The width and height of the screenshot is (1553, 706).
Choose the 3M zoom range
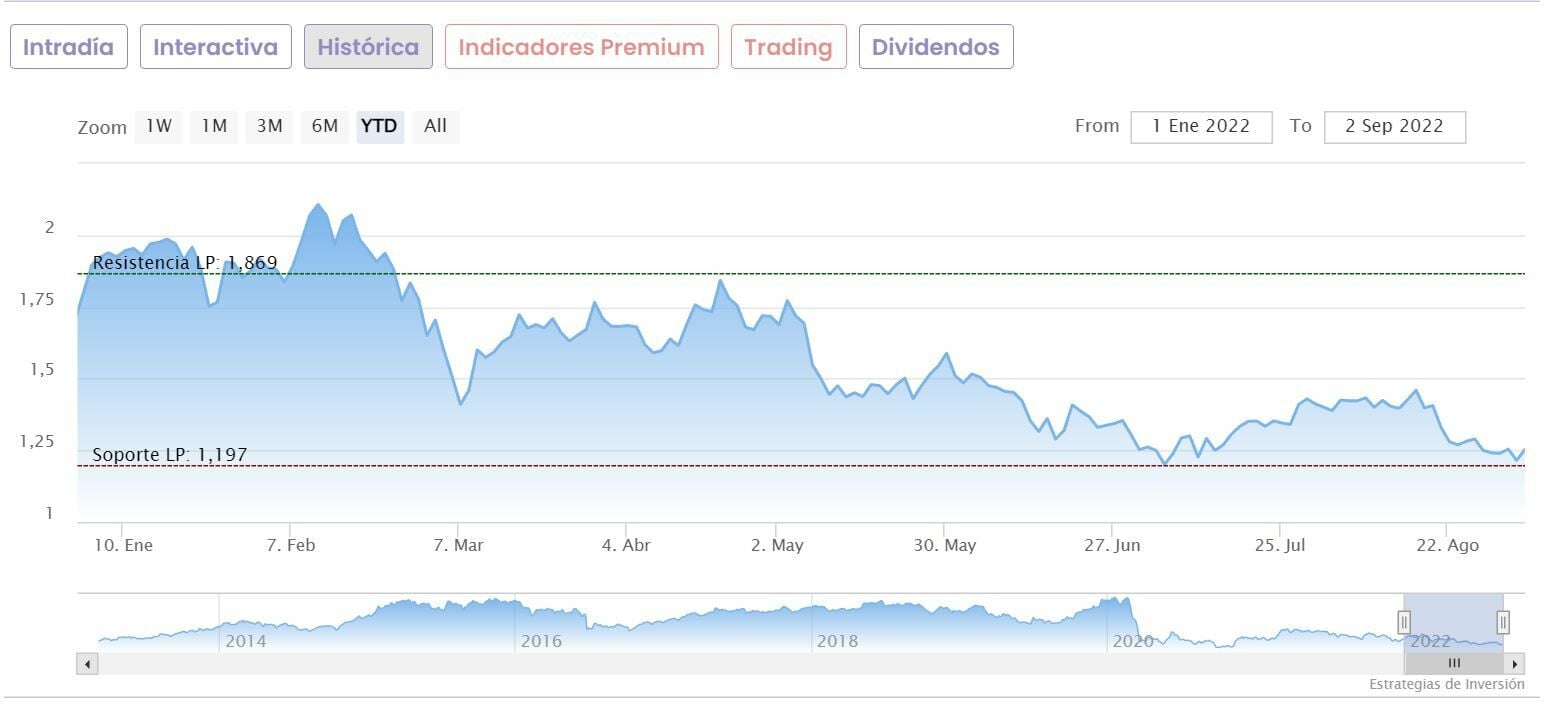pyautogui.click(x=269, y=126)
